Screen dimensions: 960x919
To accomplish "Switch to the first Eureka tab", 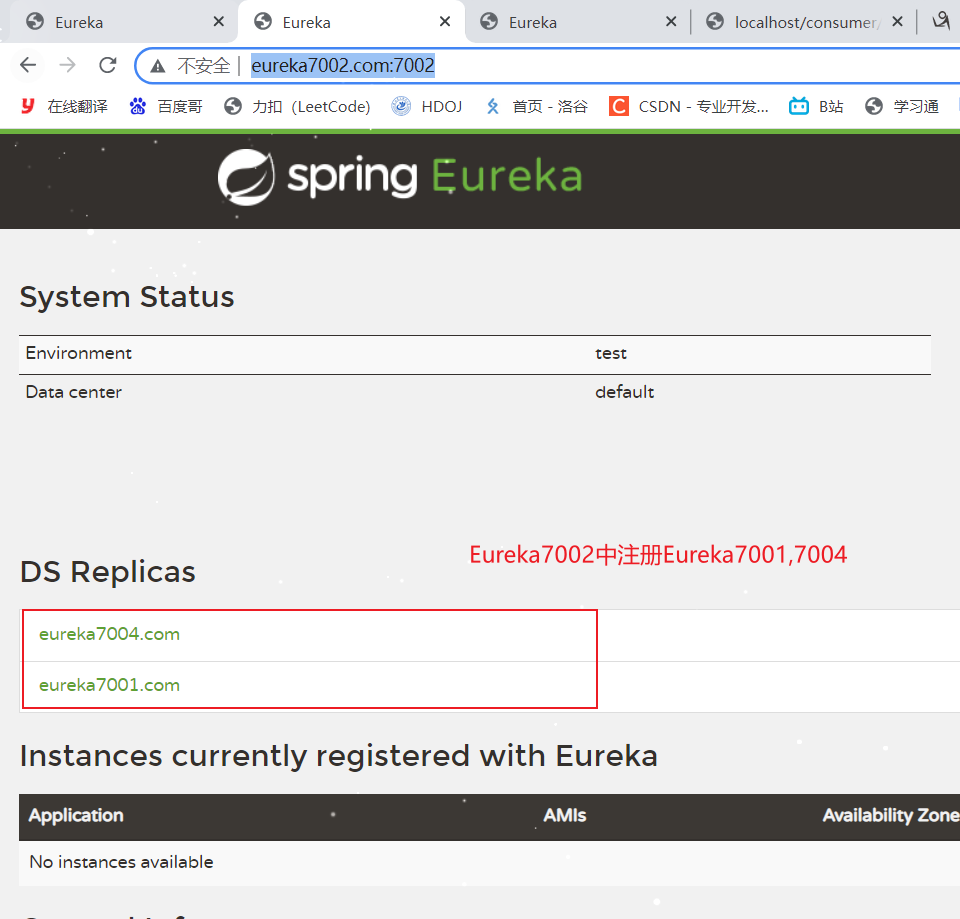I will pyautogui.click(x=110, y=21).
